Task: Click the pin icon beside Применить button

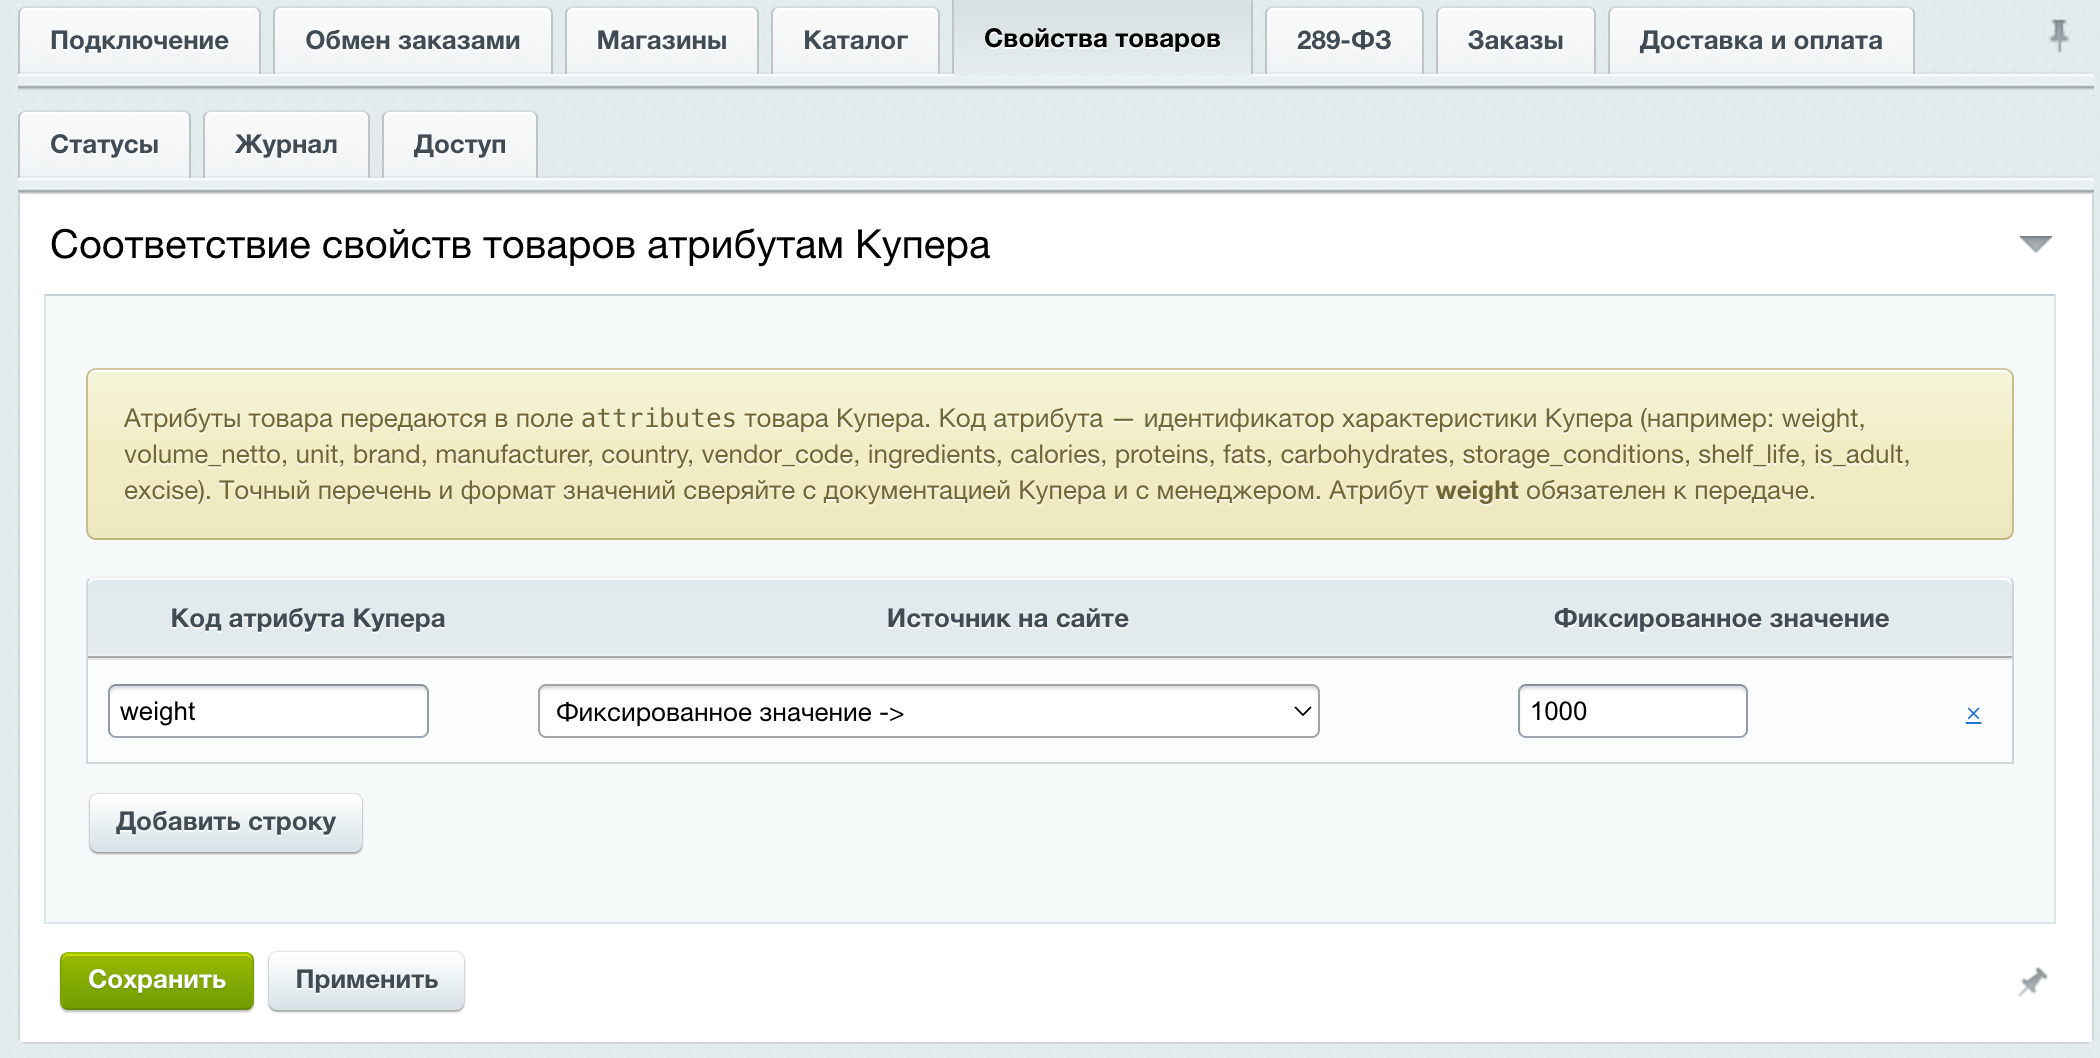Action: pyautogui.click(x=2032, y=981)
